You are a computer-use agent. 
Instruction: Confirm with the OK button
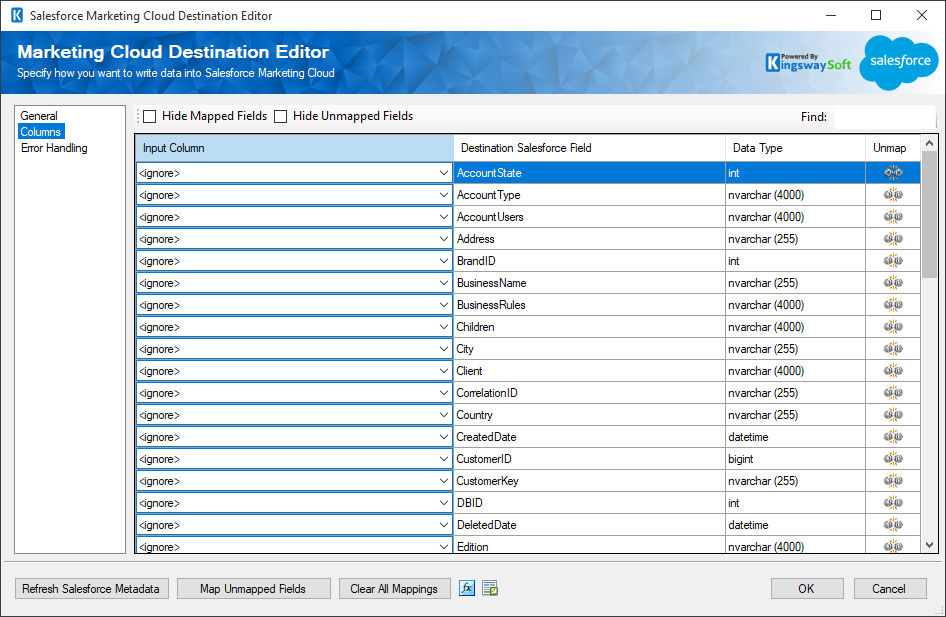(807, 589)
